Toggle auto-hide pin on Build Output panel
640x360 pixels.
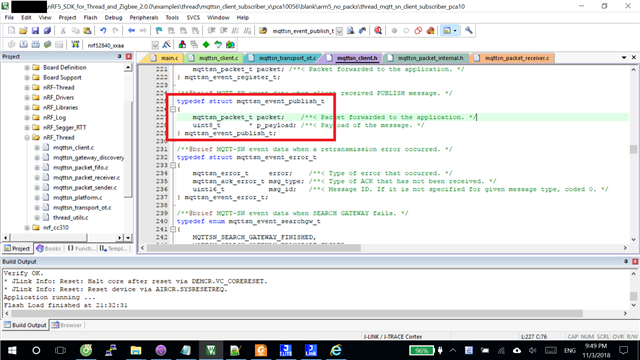(626, 261)
